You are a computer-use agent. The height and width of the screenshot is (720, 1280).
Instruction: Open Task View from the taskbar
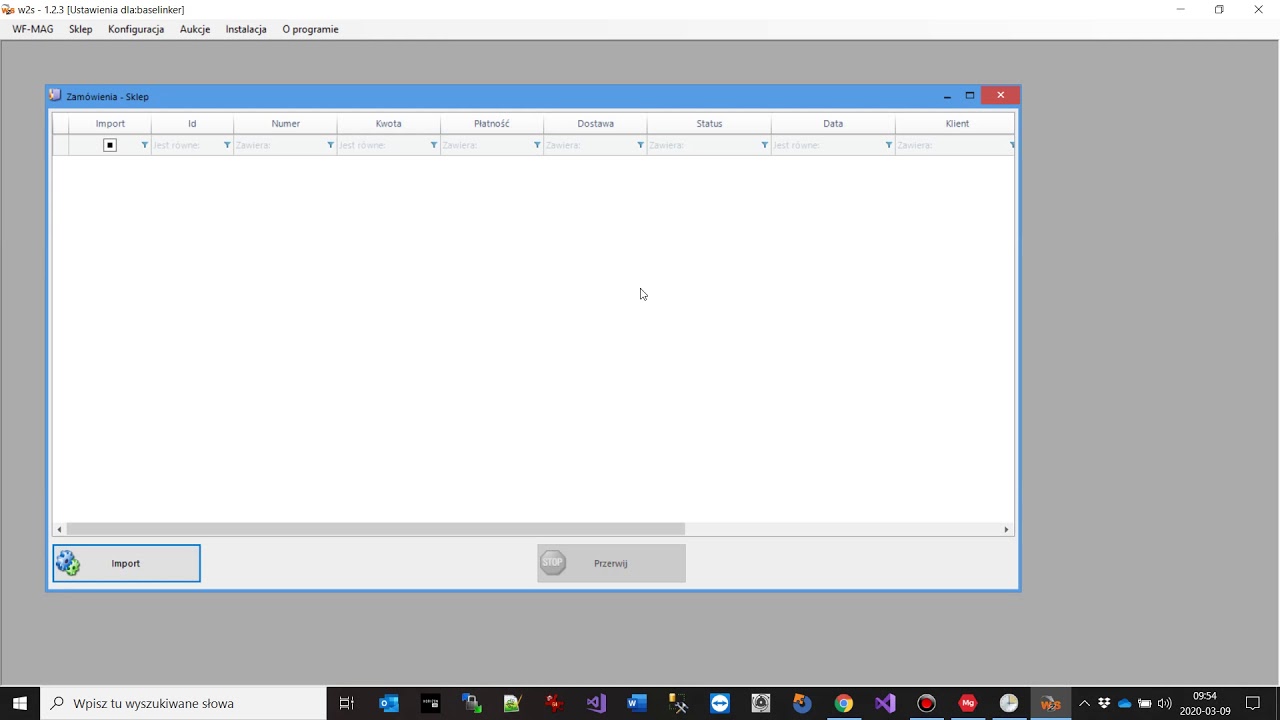pos(347,703)
